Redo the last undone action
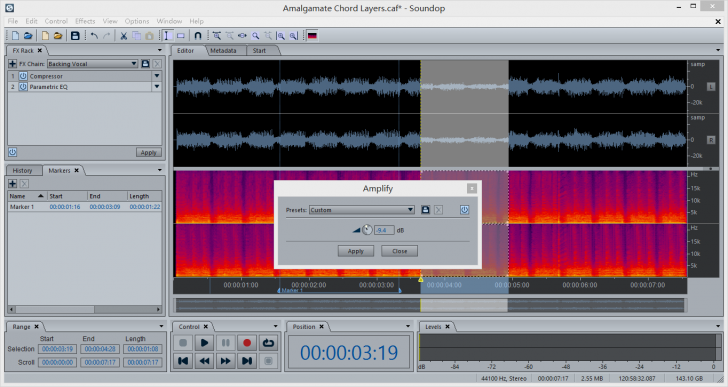This screenshot has height=387, width=728. [107, 36]
